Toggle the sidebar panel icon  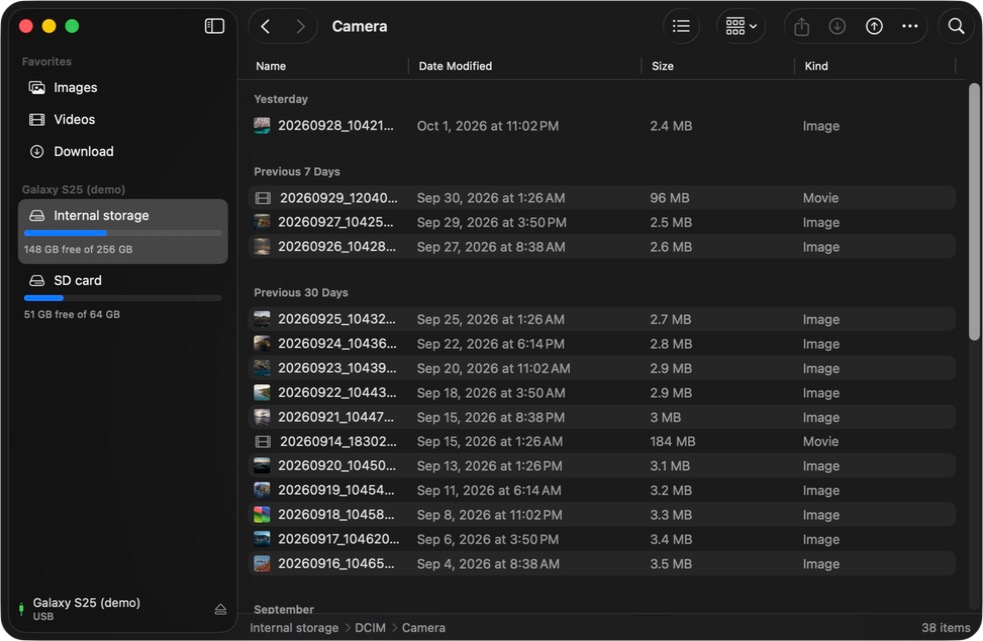pos(214,26)
